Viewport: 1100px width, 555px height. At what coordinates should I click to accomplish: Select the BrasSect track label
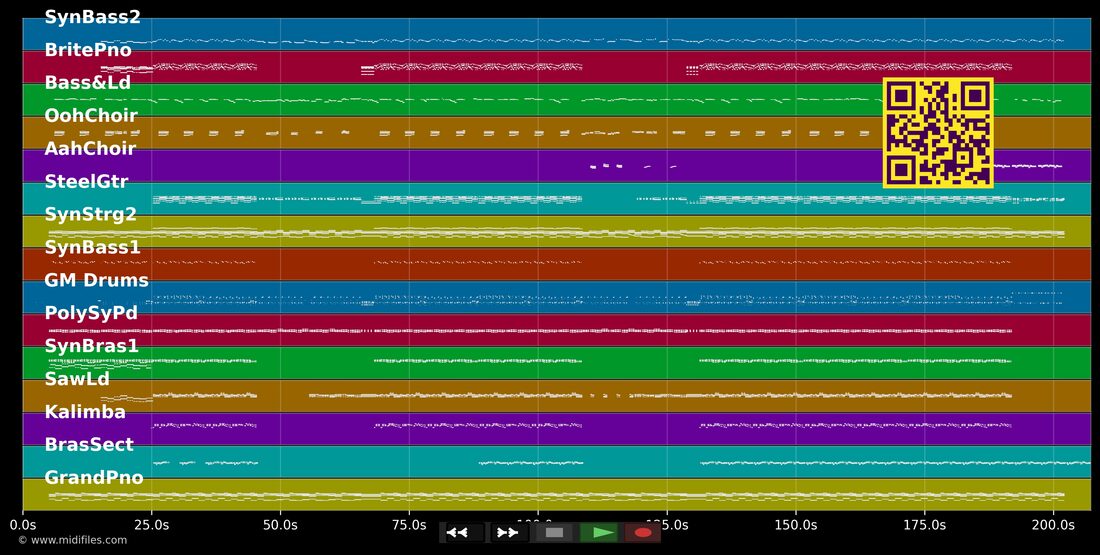[x=89, y=445]
